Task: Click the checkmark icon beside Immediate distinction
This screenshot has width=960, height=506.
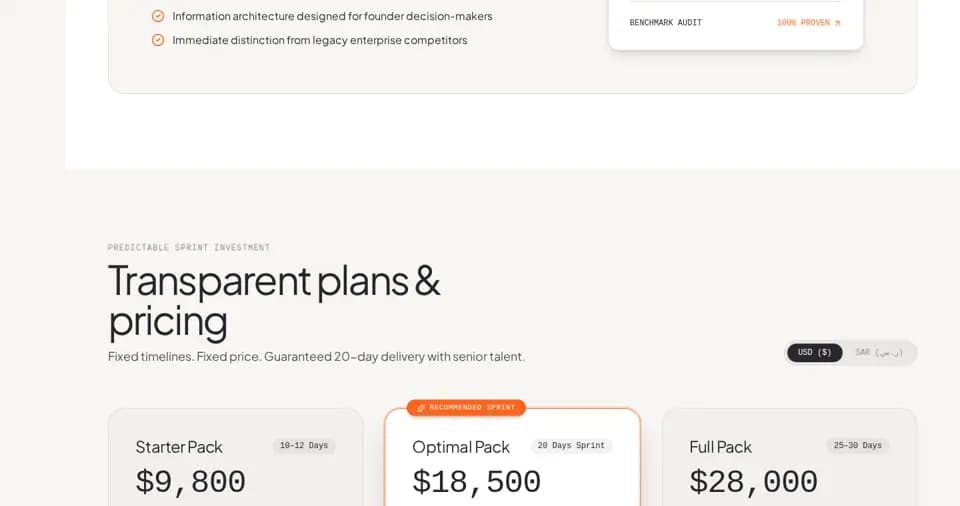Action: [158, 40]
